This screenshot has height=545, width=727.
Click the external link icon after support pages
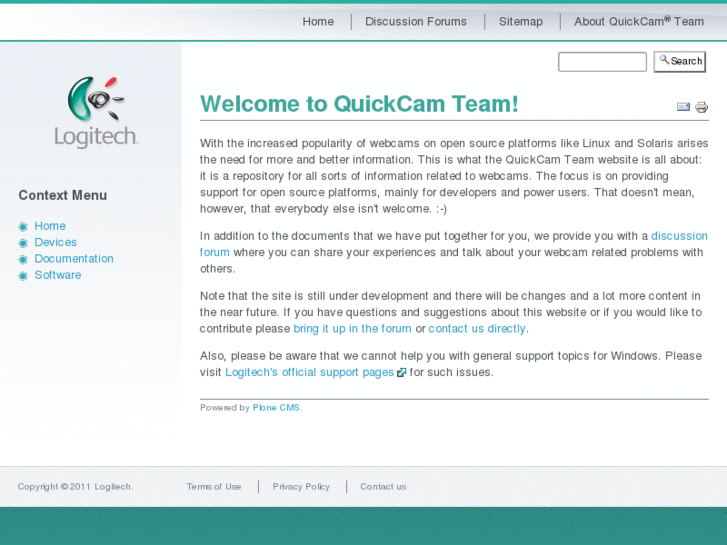[x=402, y=372]
